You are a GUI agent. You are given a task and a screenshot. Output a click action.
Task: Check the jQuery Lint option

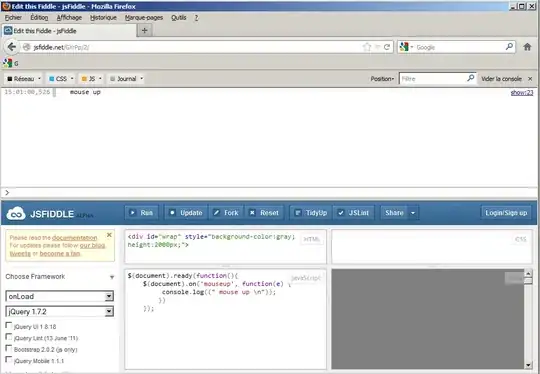tap(9, 336)
